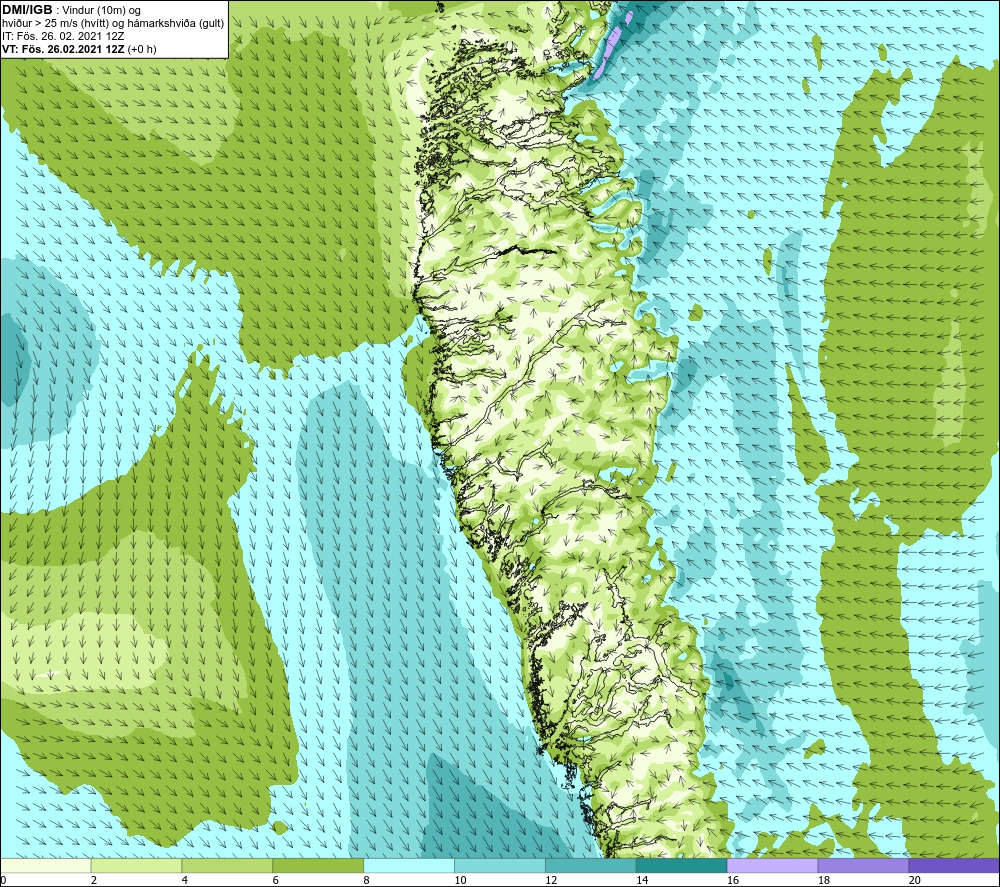Click the 'DMI/IGB' title text
This screenshot has height=887, width=1000.
(x=27, y=10)
